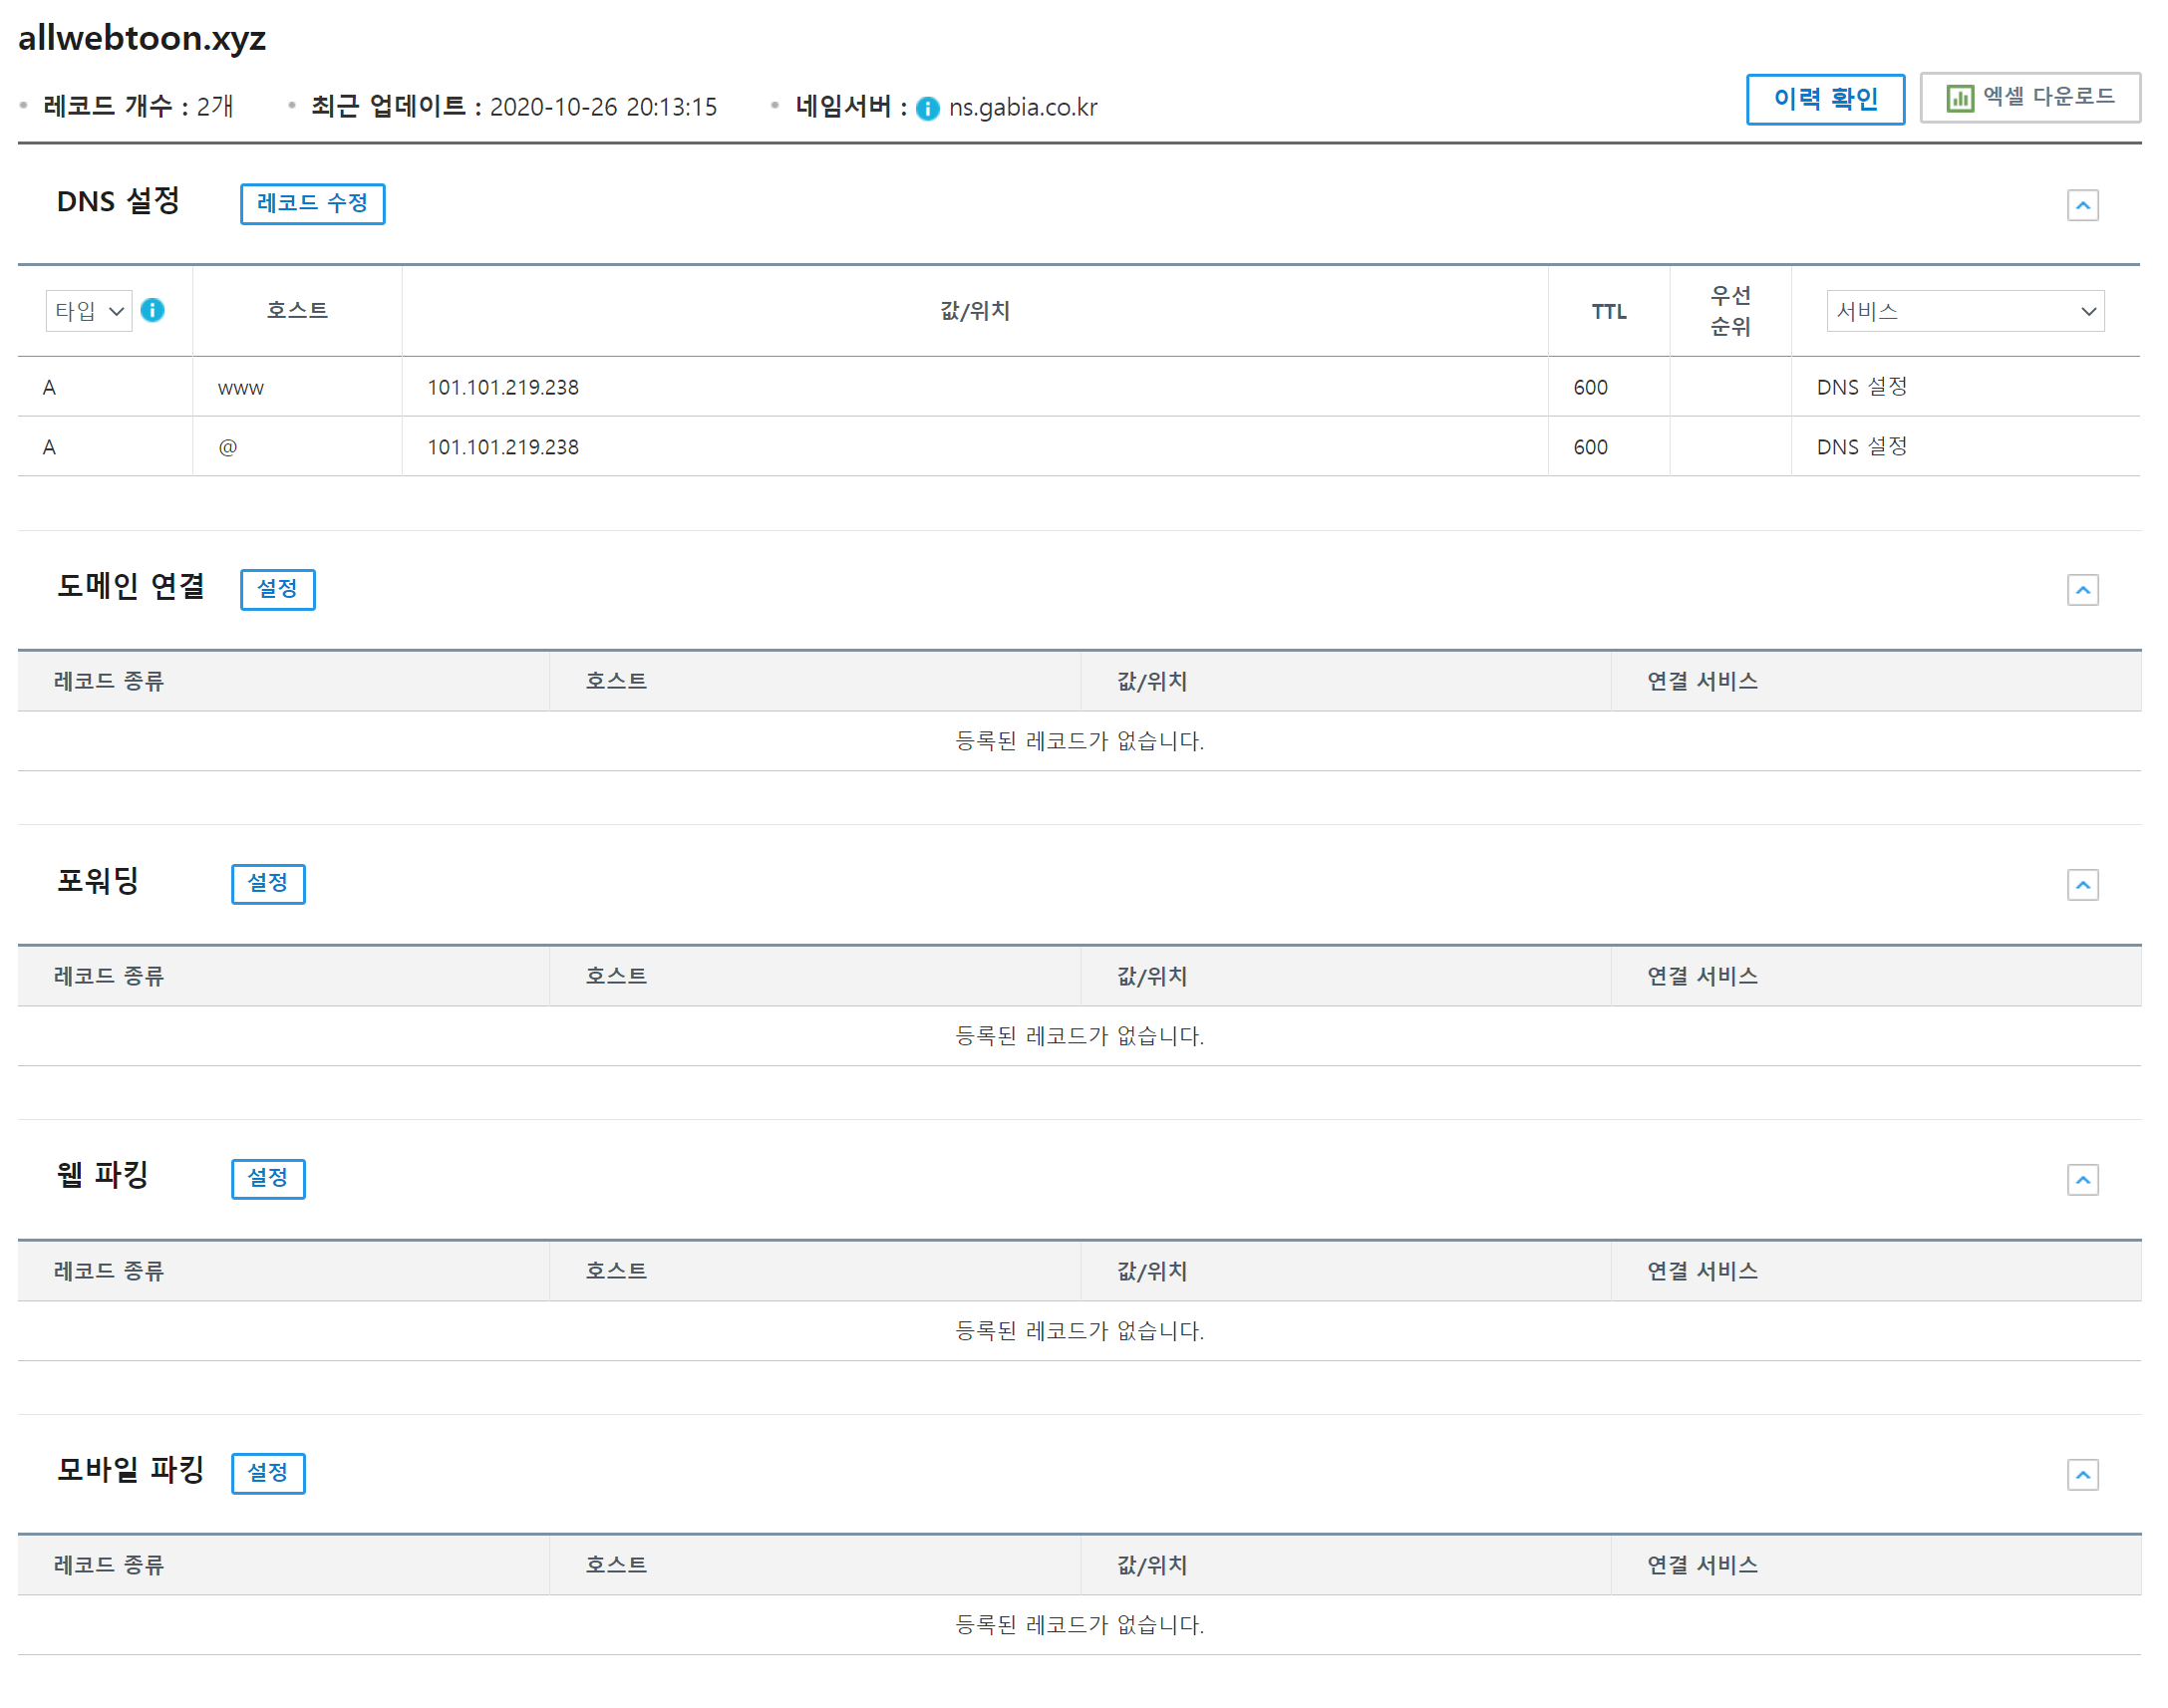Click the 이력 확인 history button

click(x=1825, y=98)
